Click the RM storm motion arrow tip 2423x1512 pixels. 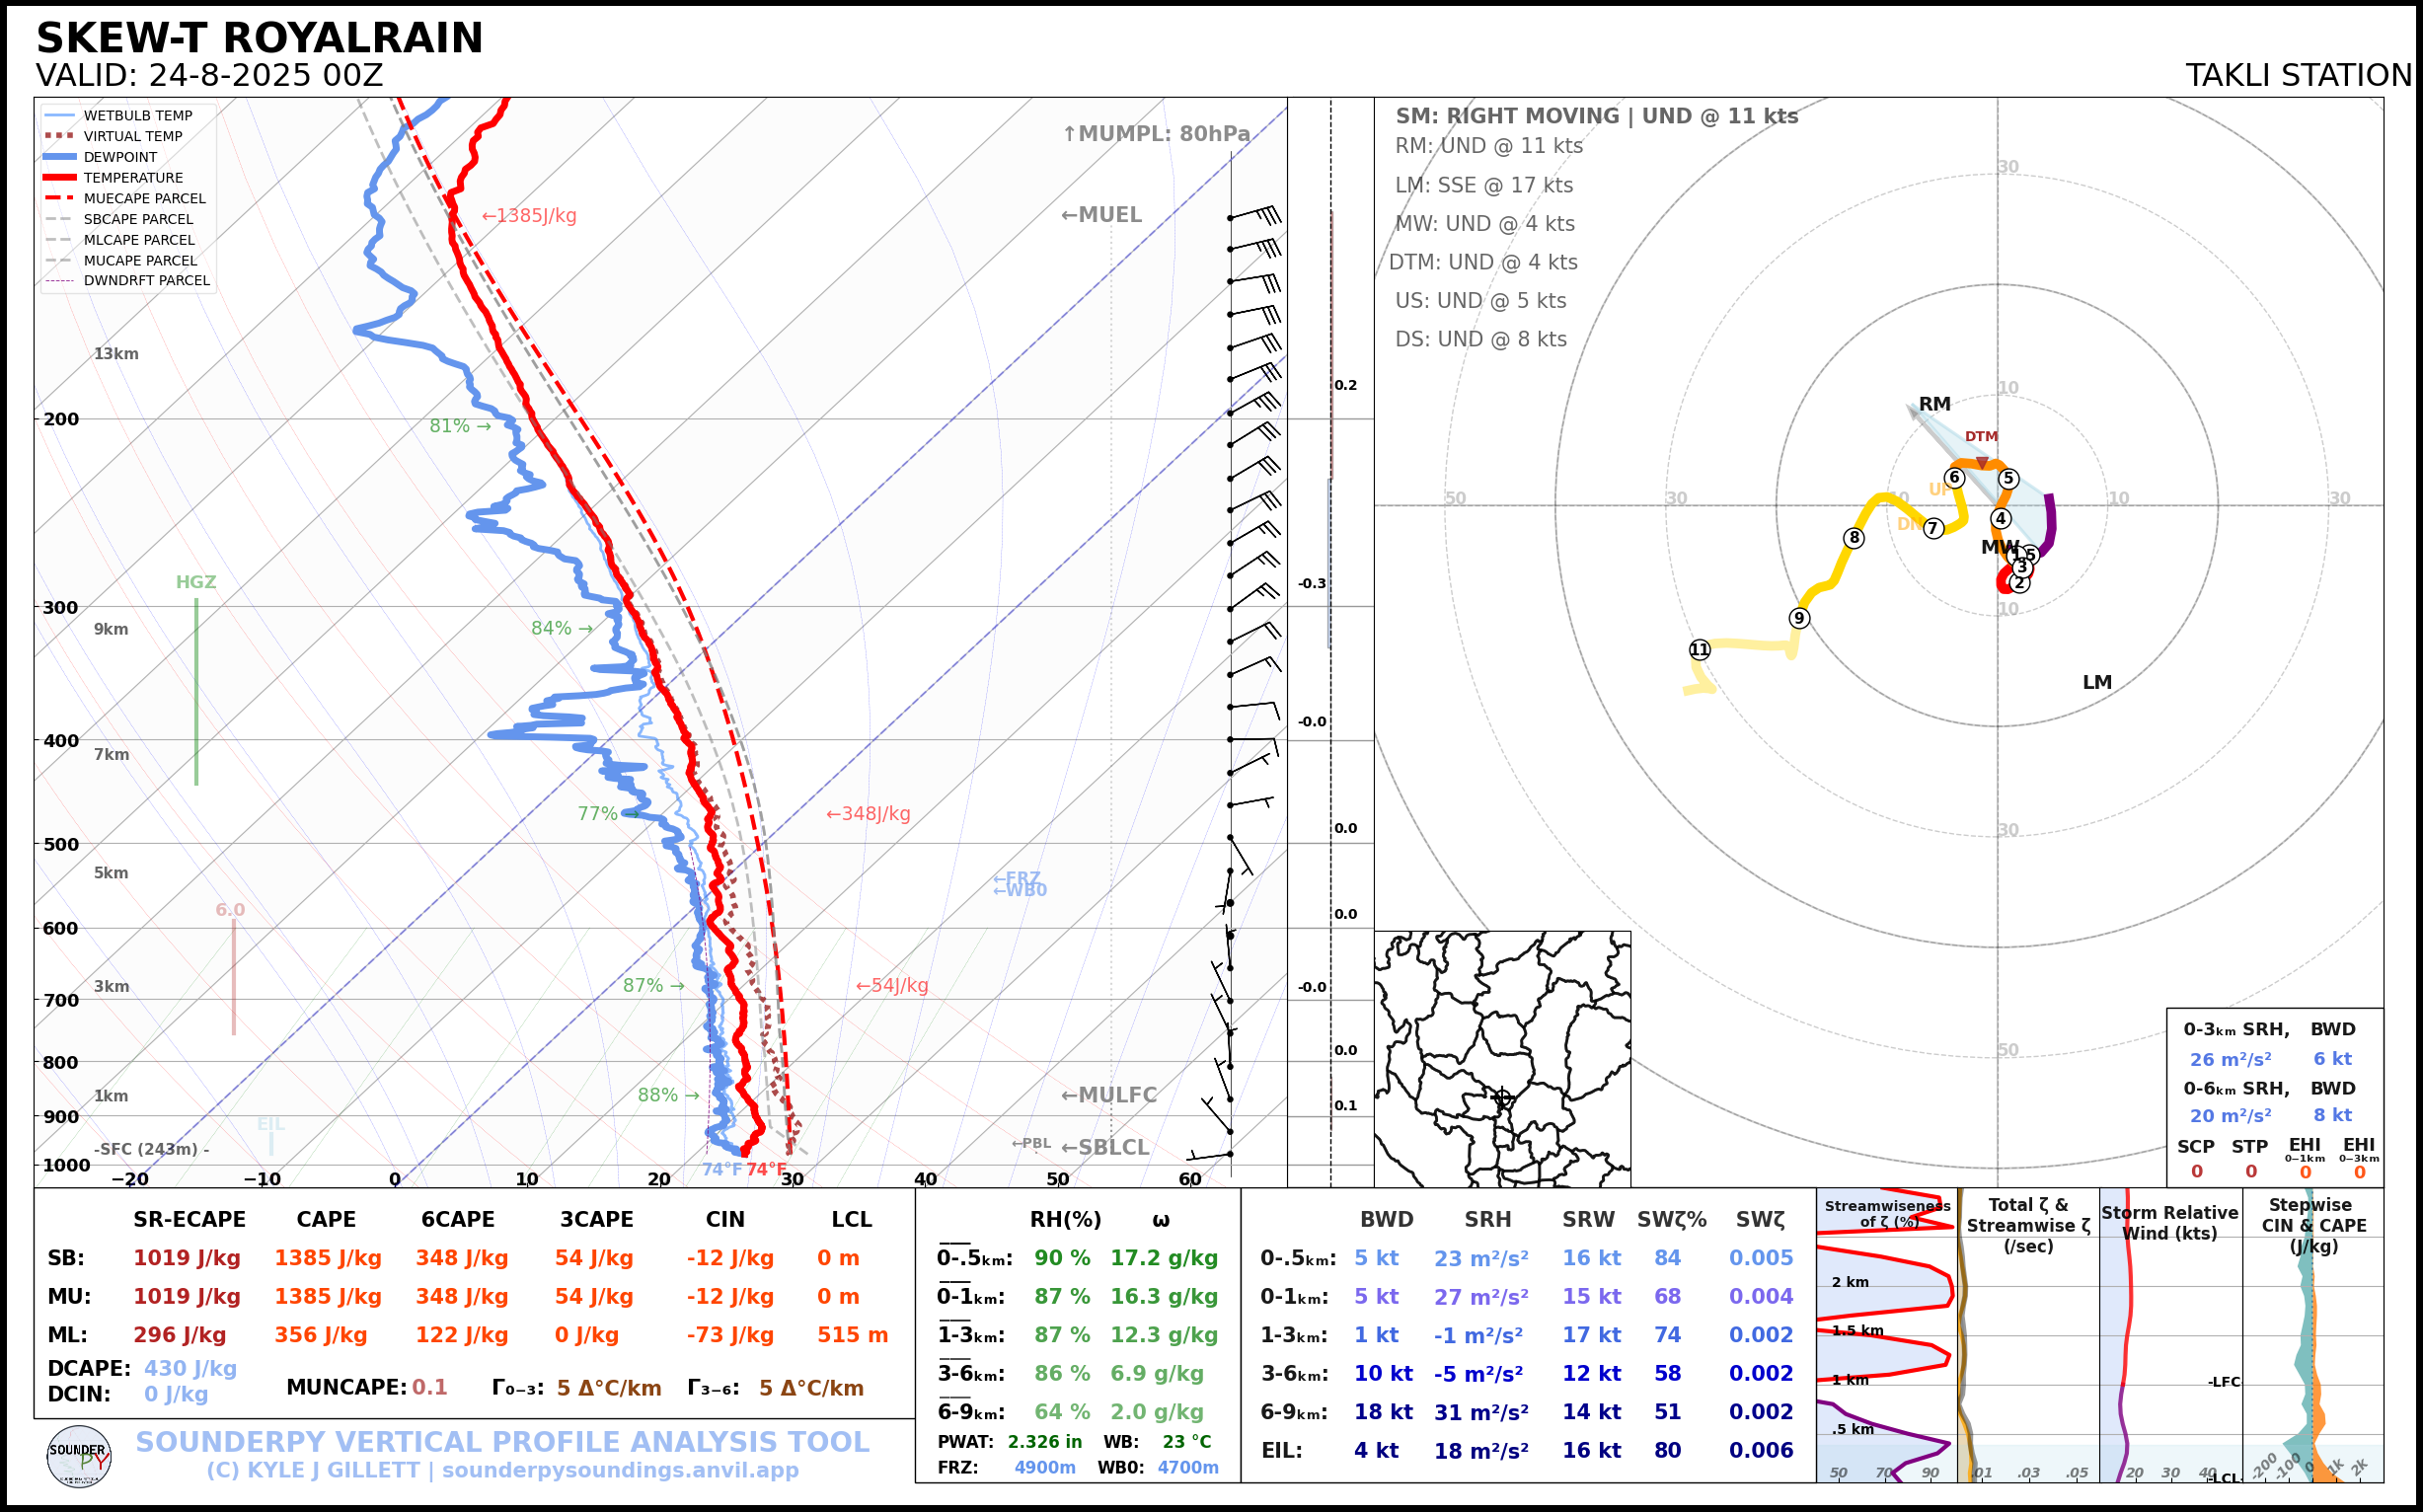click(1910, 407)
